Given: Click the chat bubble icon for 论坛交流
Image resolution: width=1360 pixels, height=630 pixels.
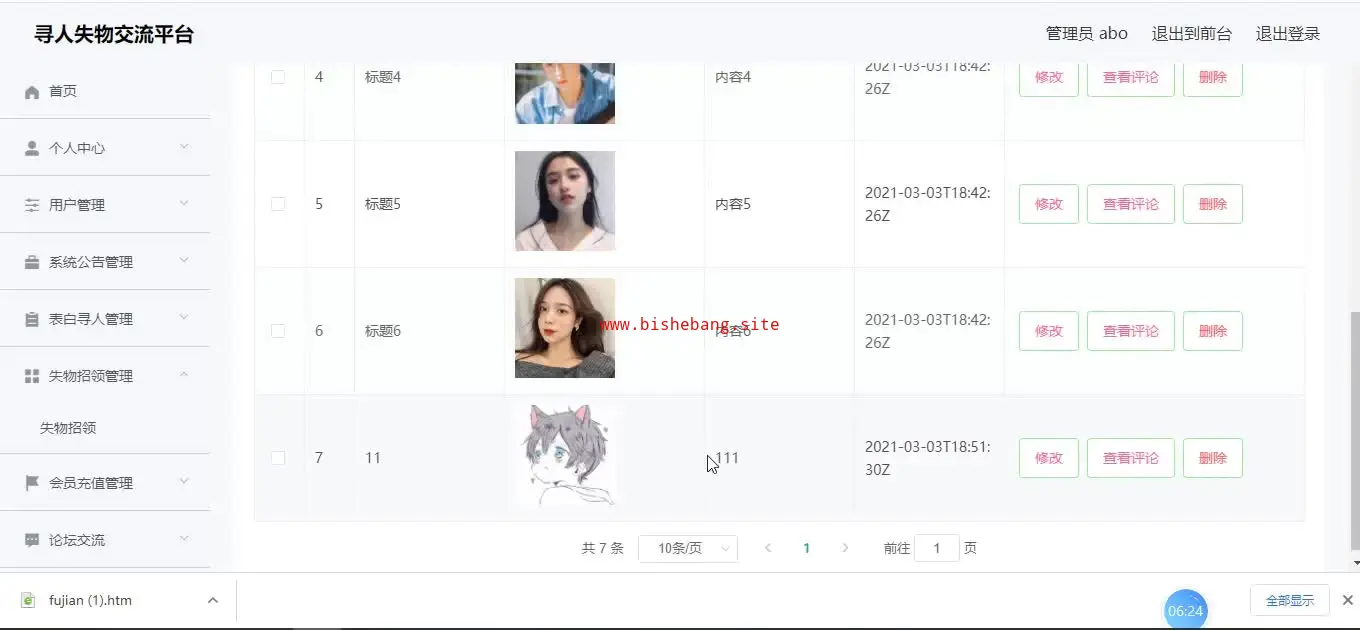Looking at the screenshot, I should 32,540.
